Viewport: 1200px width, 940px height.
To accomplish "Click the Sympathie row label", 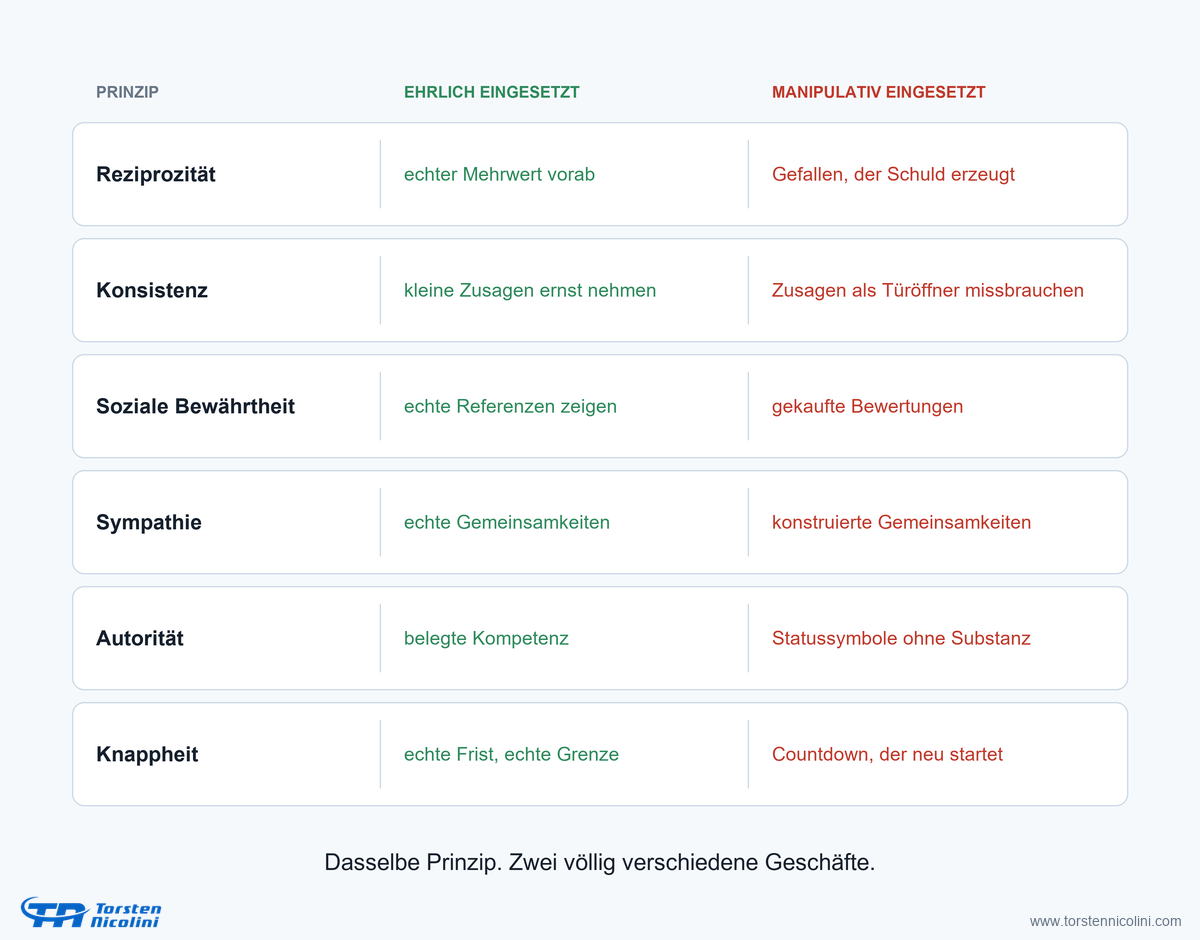I will pyautogui.click(x=149, y=522).
